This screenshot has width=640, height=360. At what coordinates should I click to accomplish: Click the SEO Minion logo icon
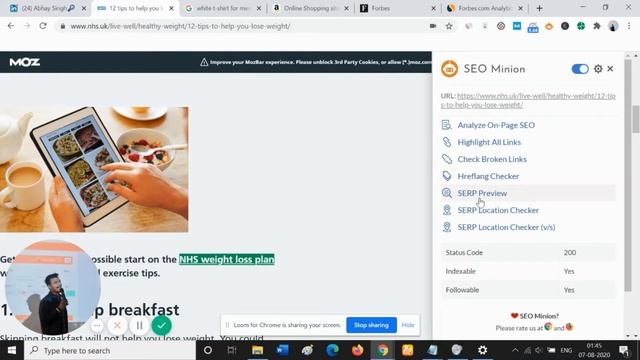(x=449, y=69)
